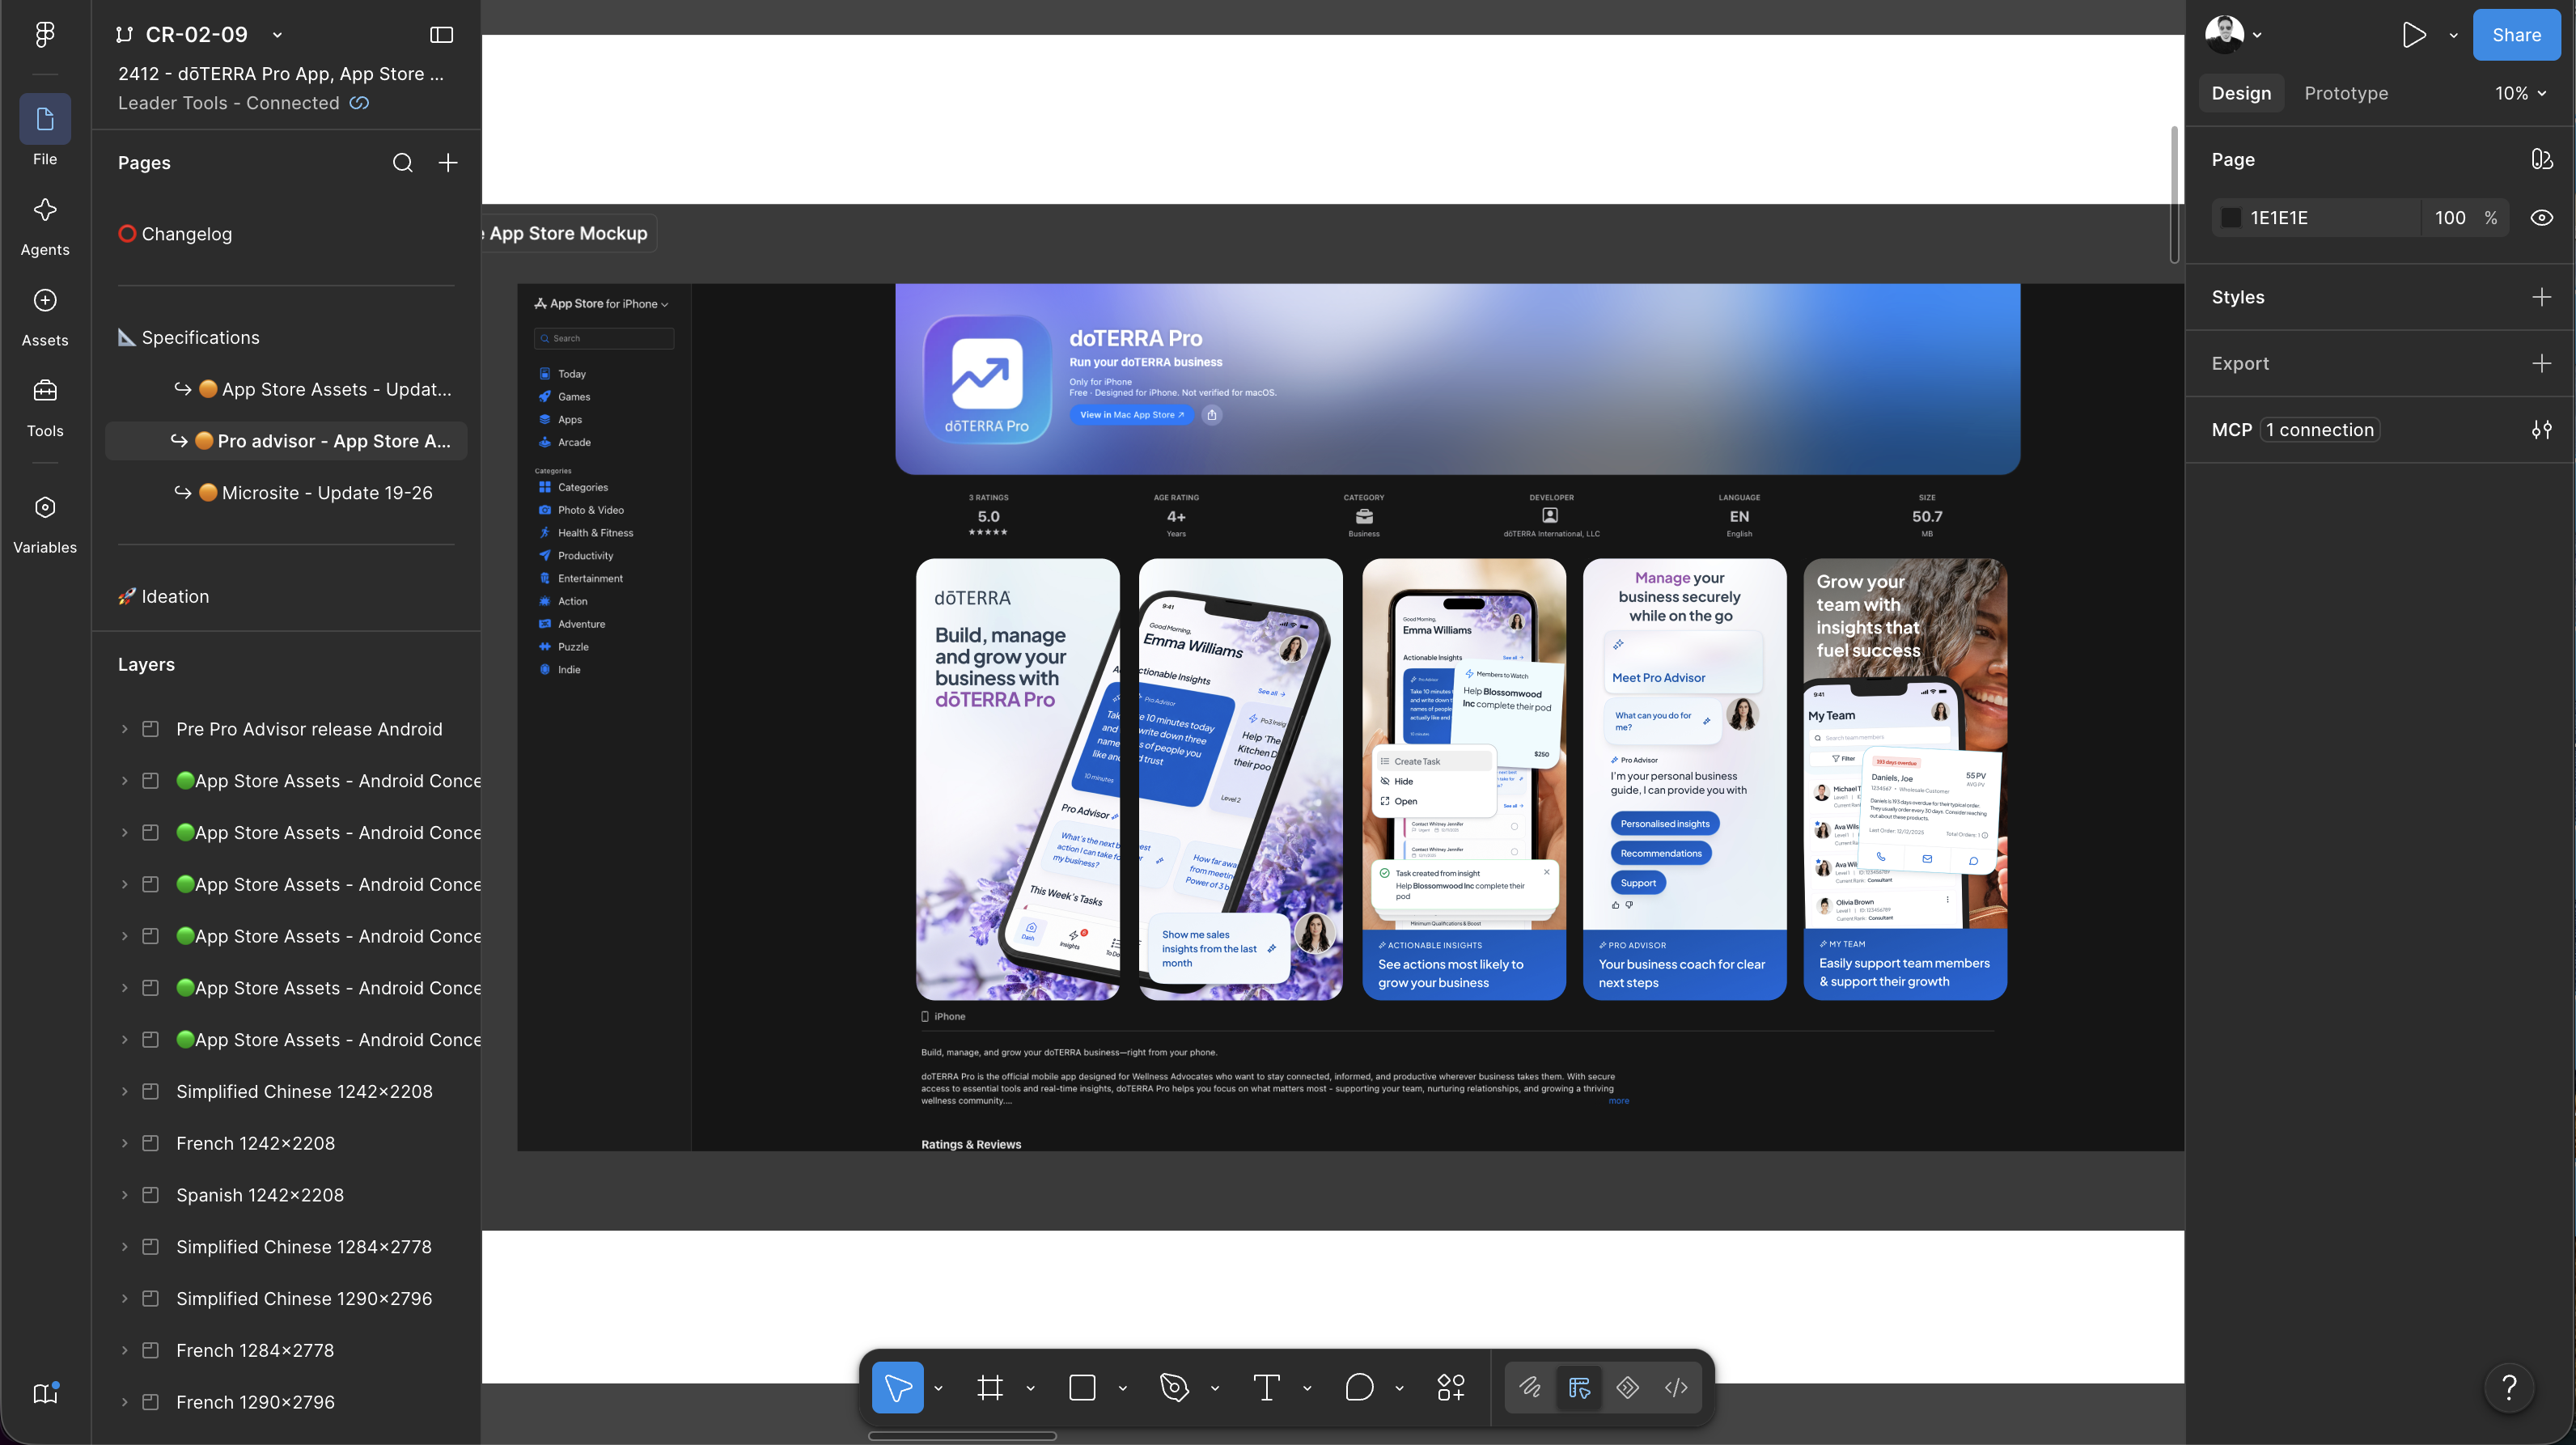Image resolution: width=2576 pixels, height=1445 pixels.
Task: Add an export setting with plus
Action: tap(2541, 364)
